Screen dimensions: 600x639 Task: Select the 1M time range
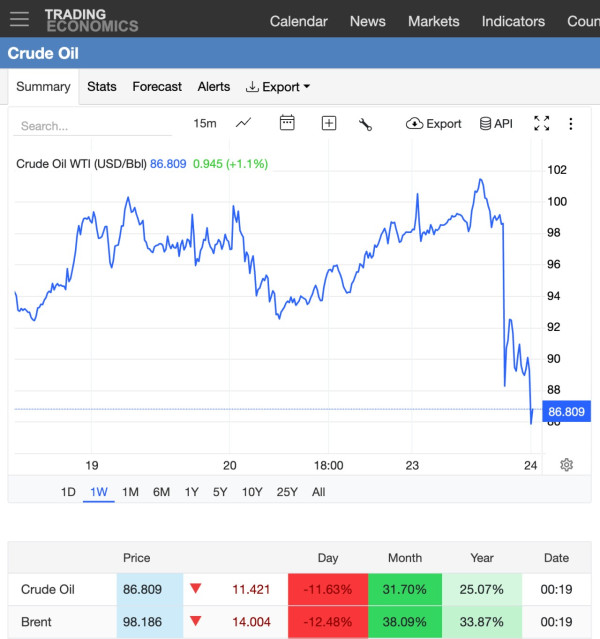click(130, 492)
